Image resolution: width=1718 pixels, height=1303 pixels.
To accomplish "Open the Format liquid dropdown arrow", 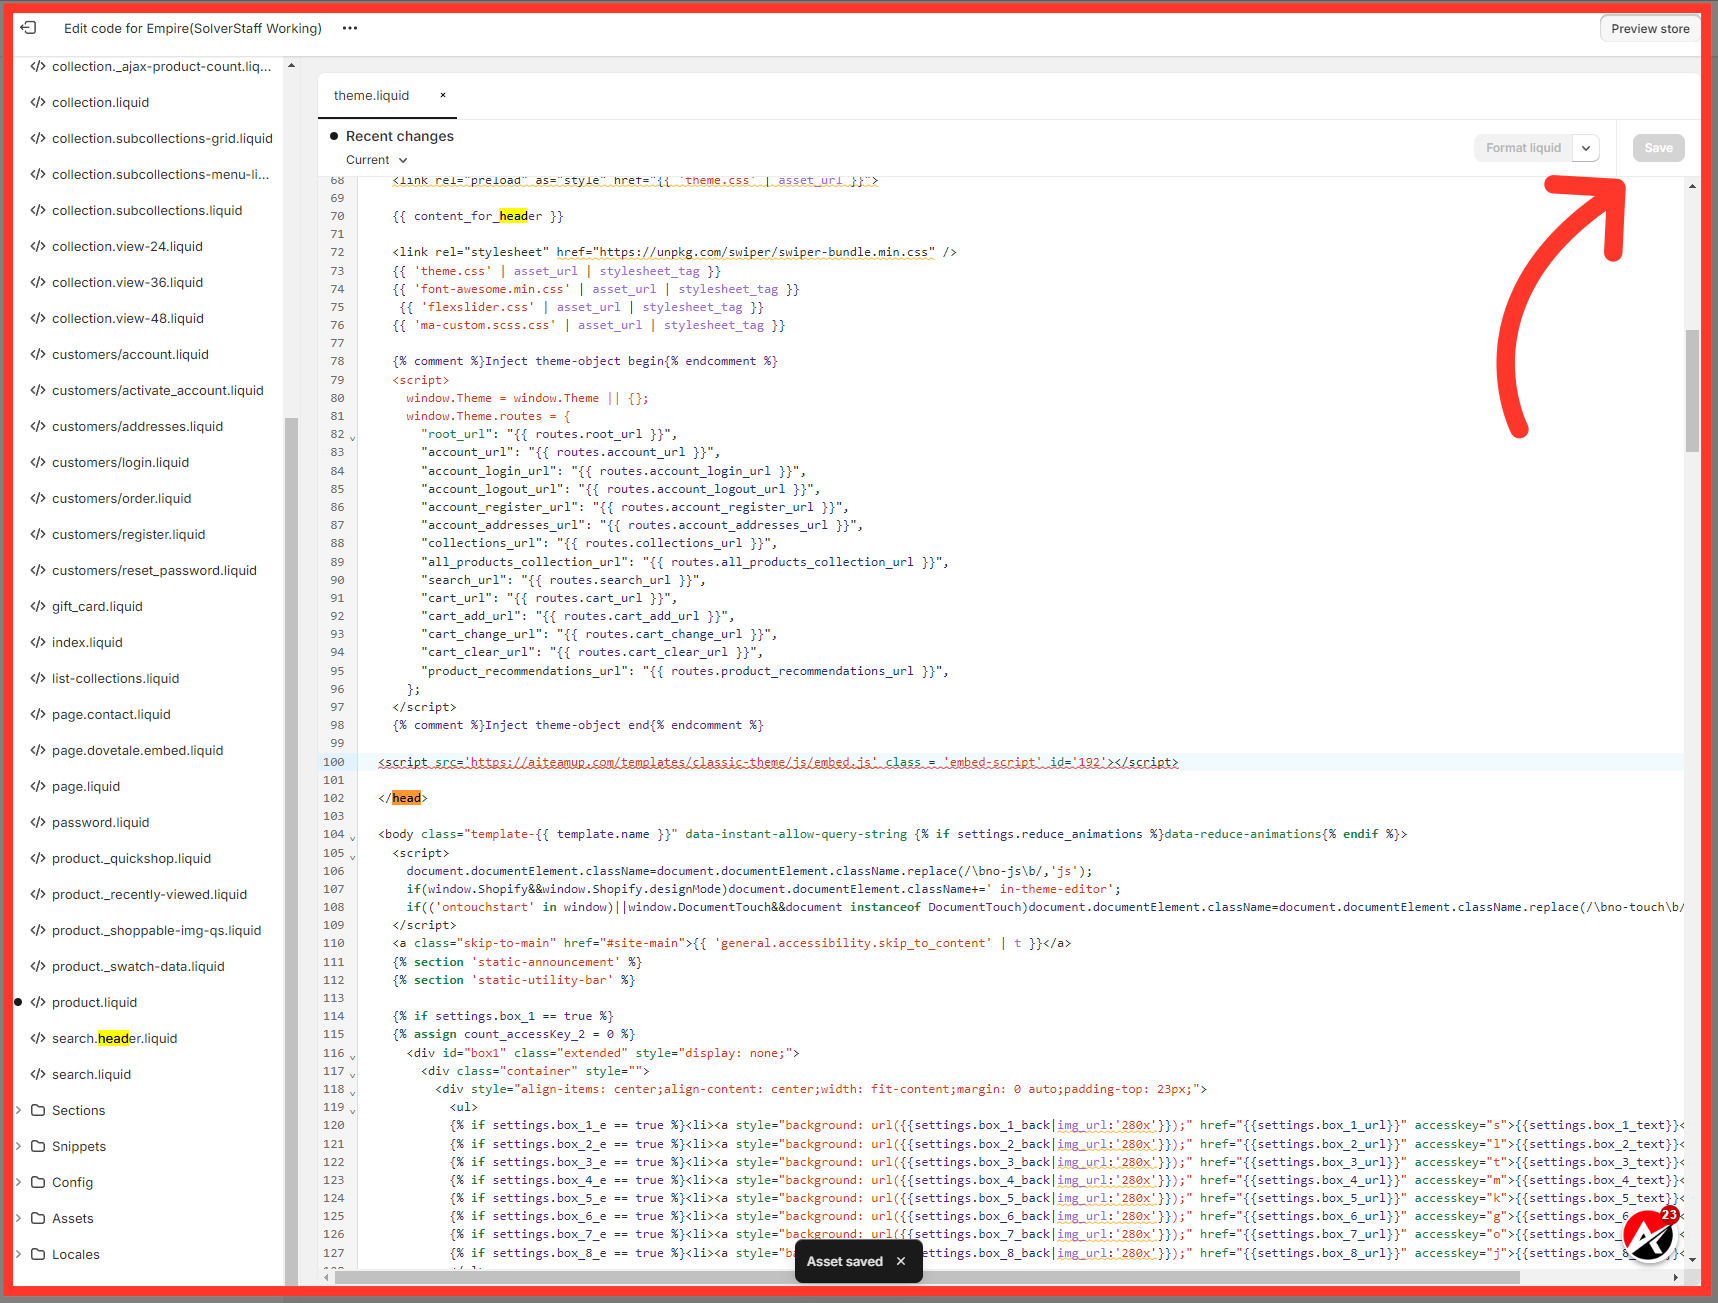I will click(1586, 148).
